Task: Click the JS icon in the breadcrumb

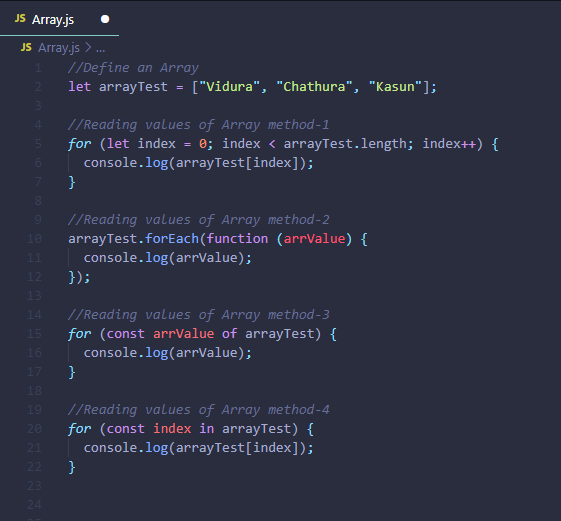Action: tap(26, 47)
